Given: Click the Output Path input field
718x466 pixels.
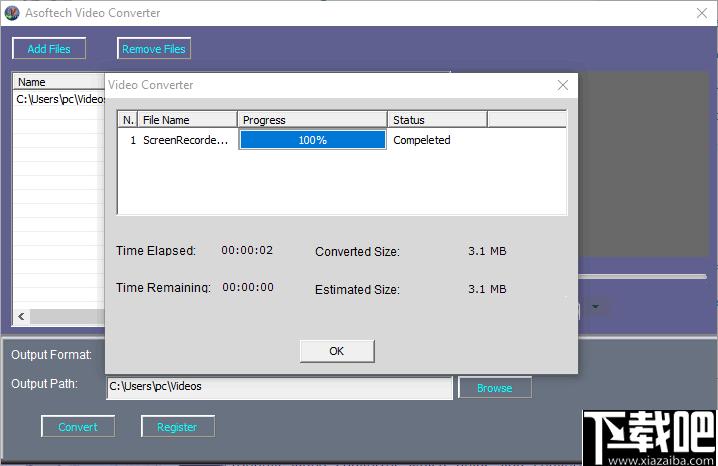Looking at the screenshot, I should pyautogui.click(x=279, y=387).
